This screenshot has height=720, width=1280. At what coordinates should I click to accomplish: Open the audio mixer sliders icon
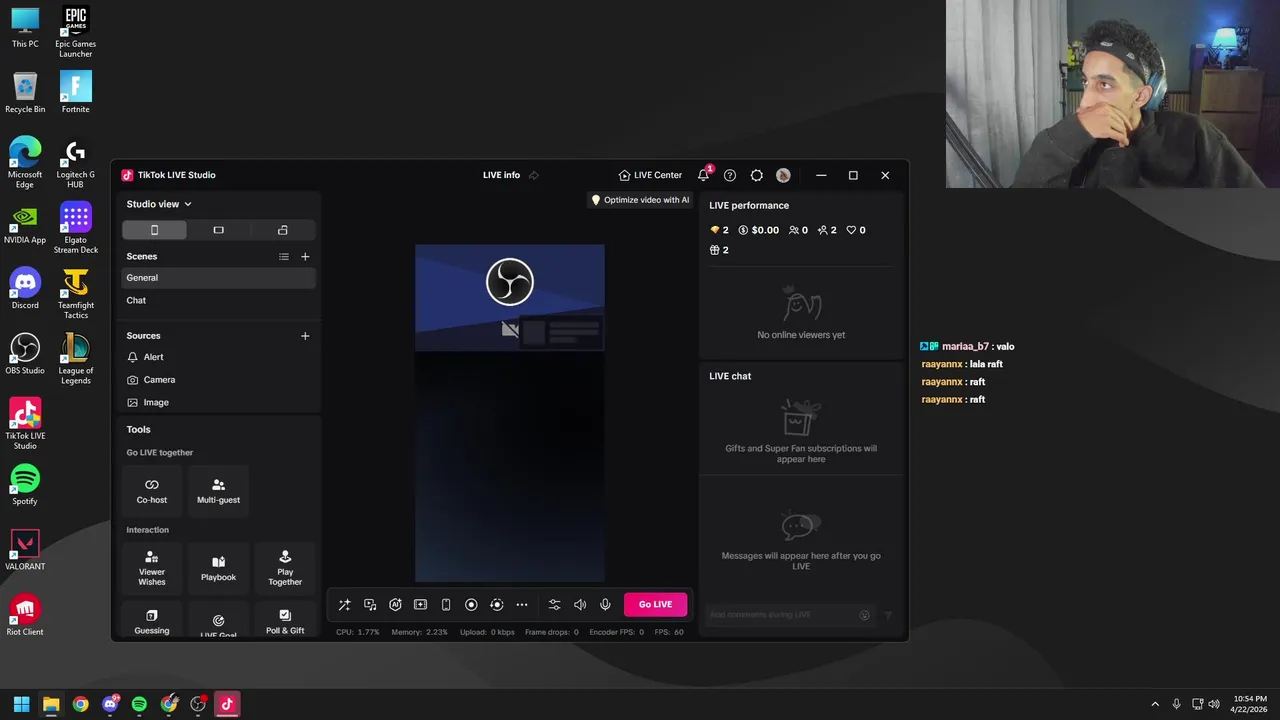point(554,604)
